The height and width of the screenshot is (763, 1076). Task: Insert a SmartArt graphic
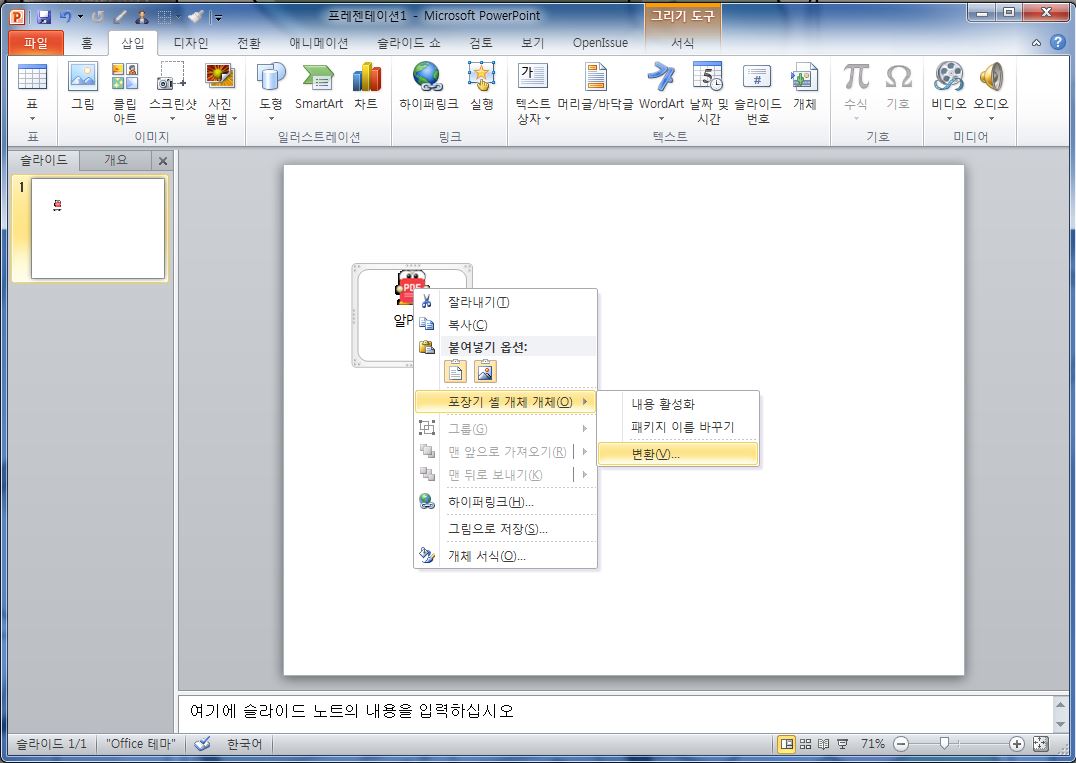pyautogui.click(x=318, y=86)
